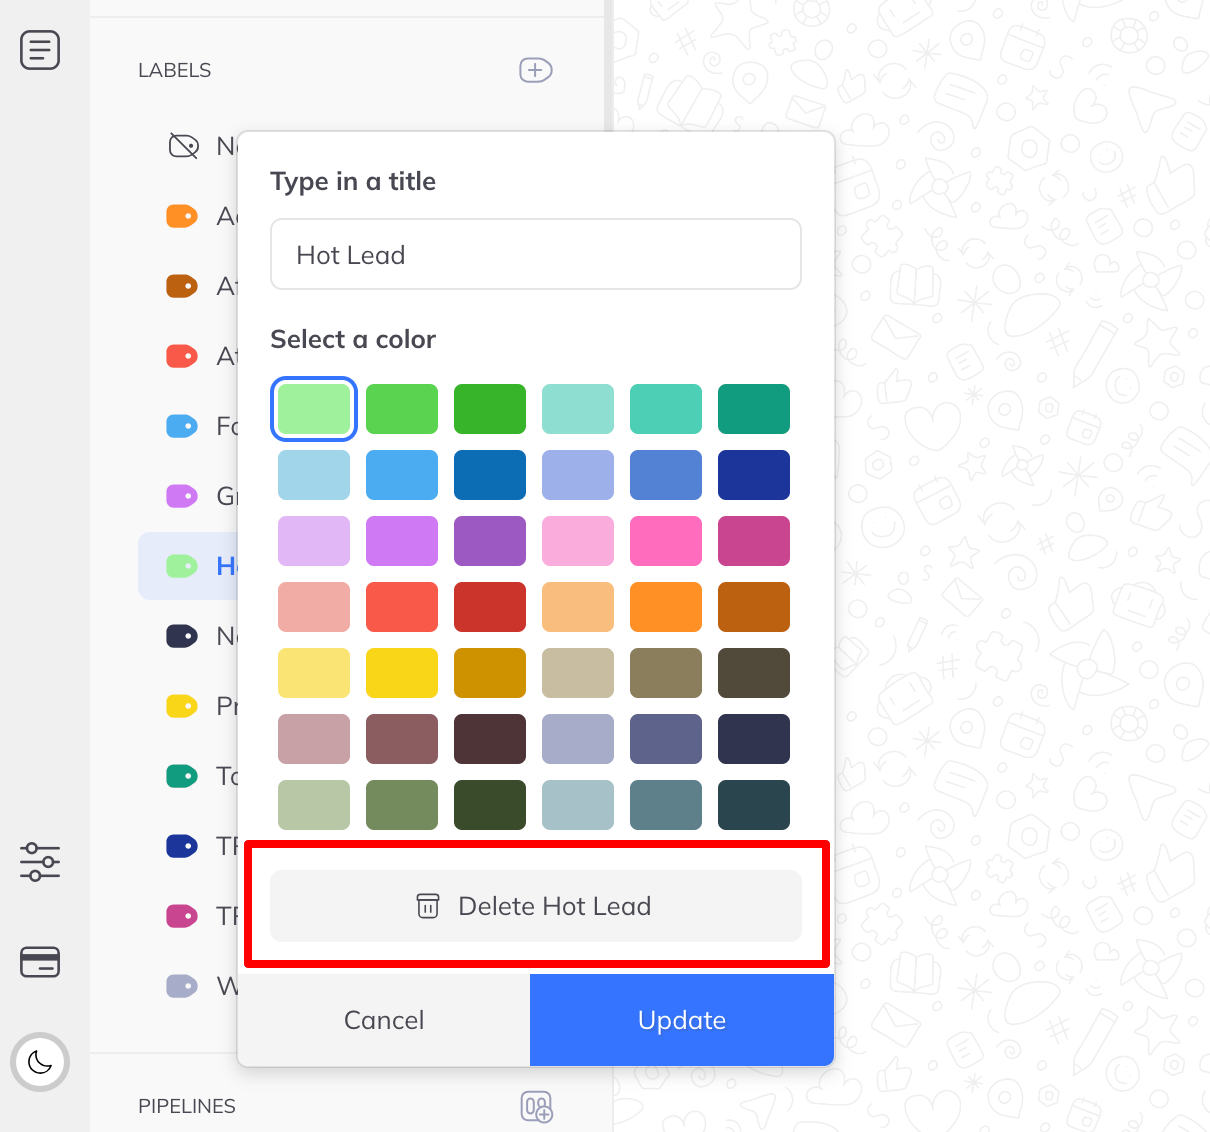The height and width of the screenshot is (1132, 1210).
Task: Toggle dark mode with the moon button
Action: pyautogui.click(x=40, y=1062)
